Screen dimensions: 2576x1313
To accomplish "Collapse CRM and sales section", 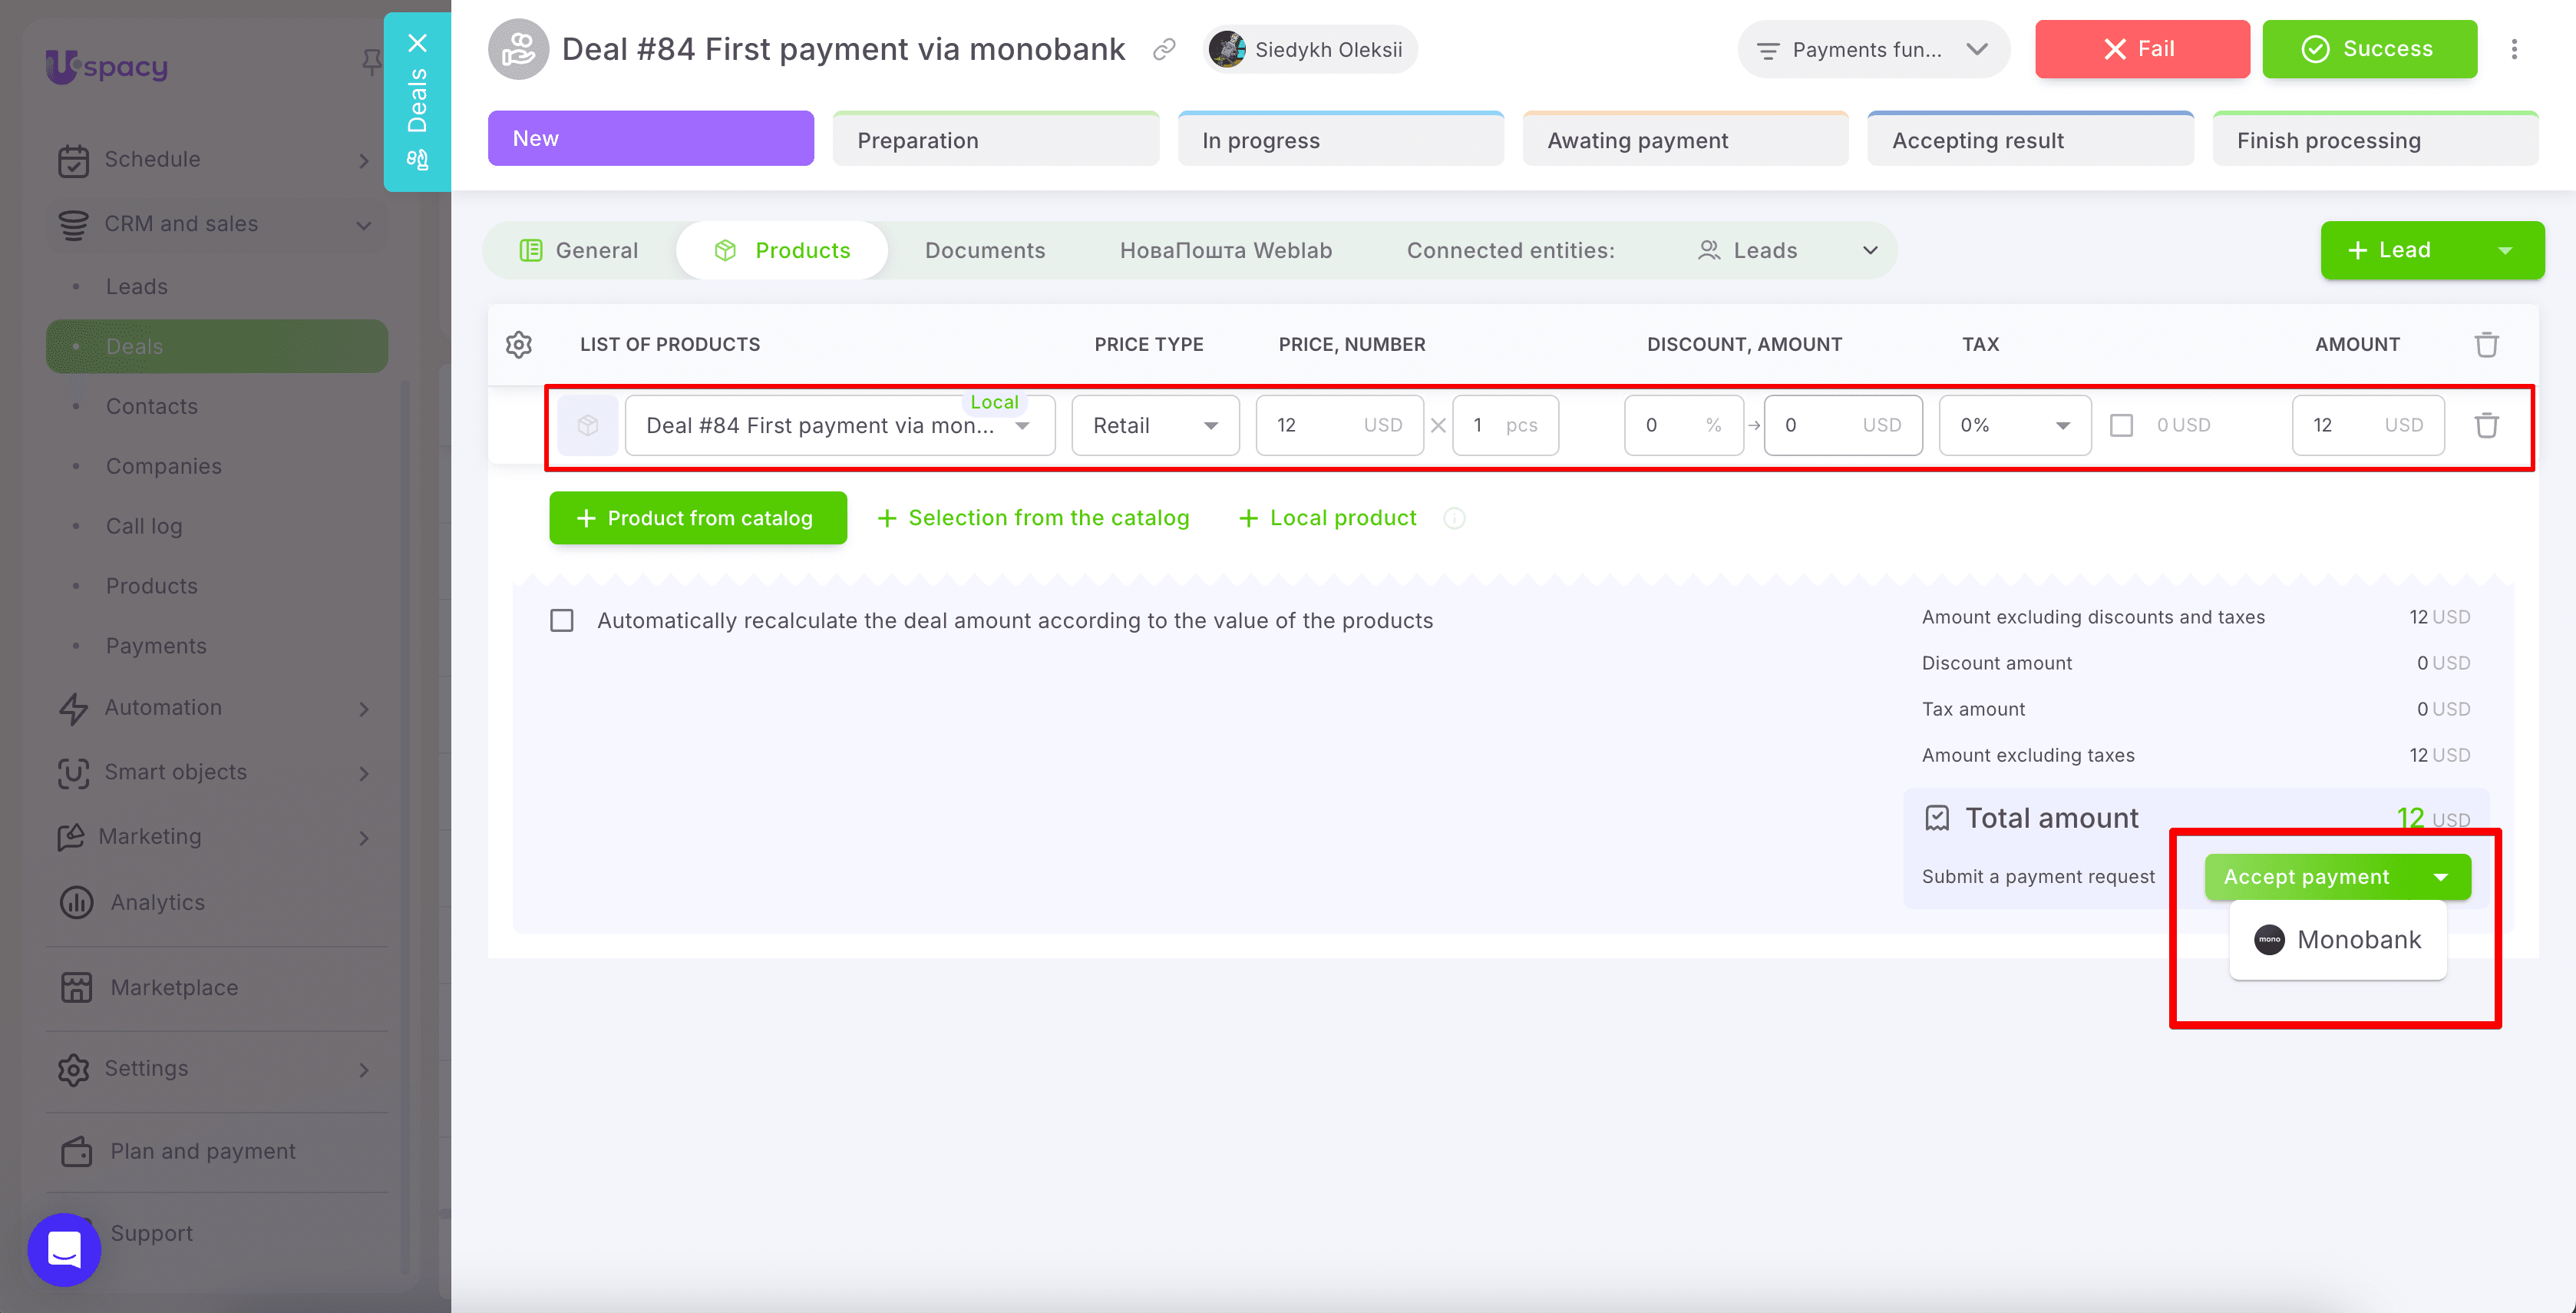I will click(217, 224).
